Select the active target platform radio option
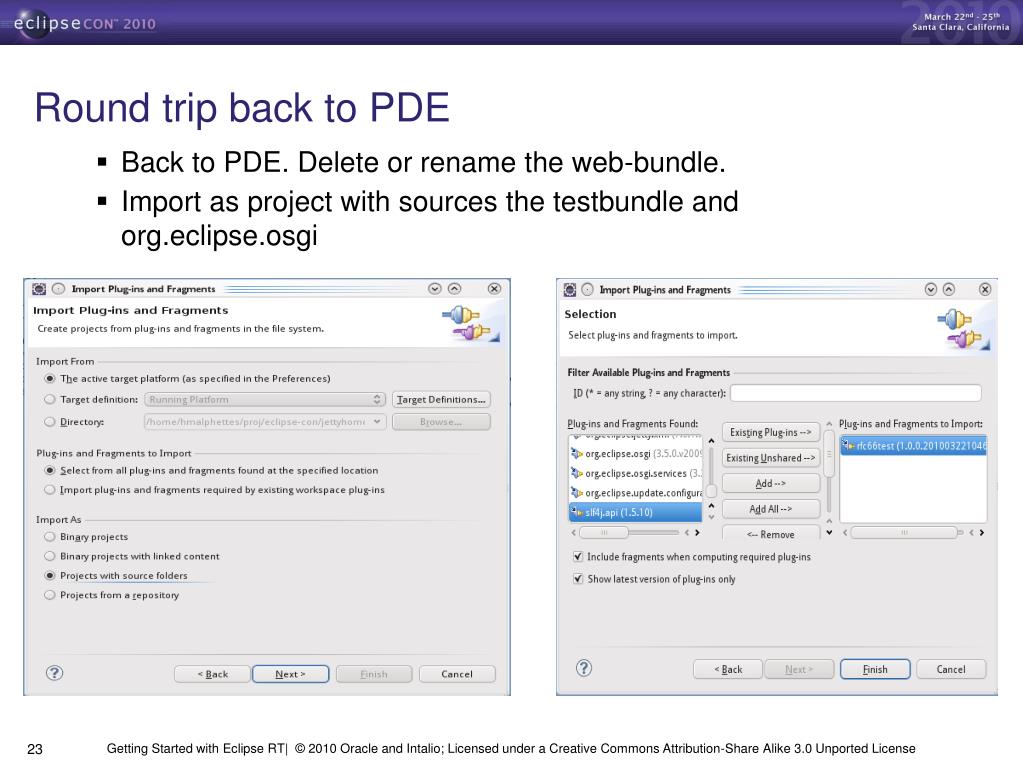Screen dimensions: 1023x767 (x=50, y=378)
